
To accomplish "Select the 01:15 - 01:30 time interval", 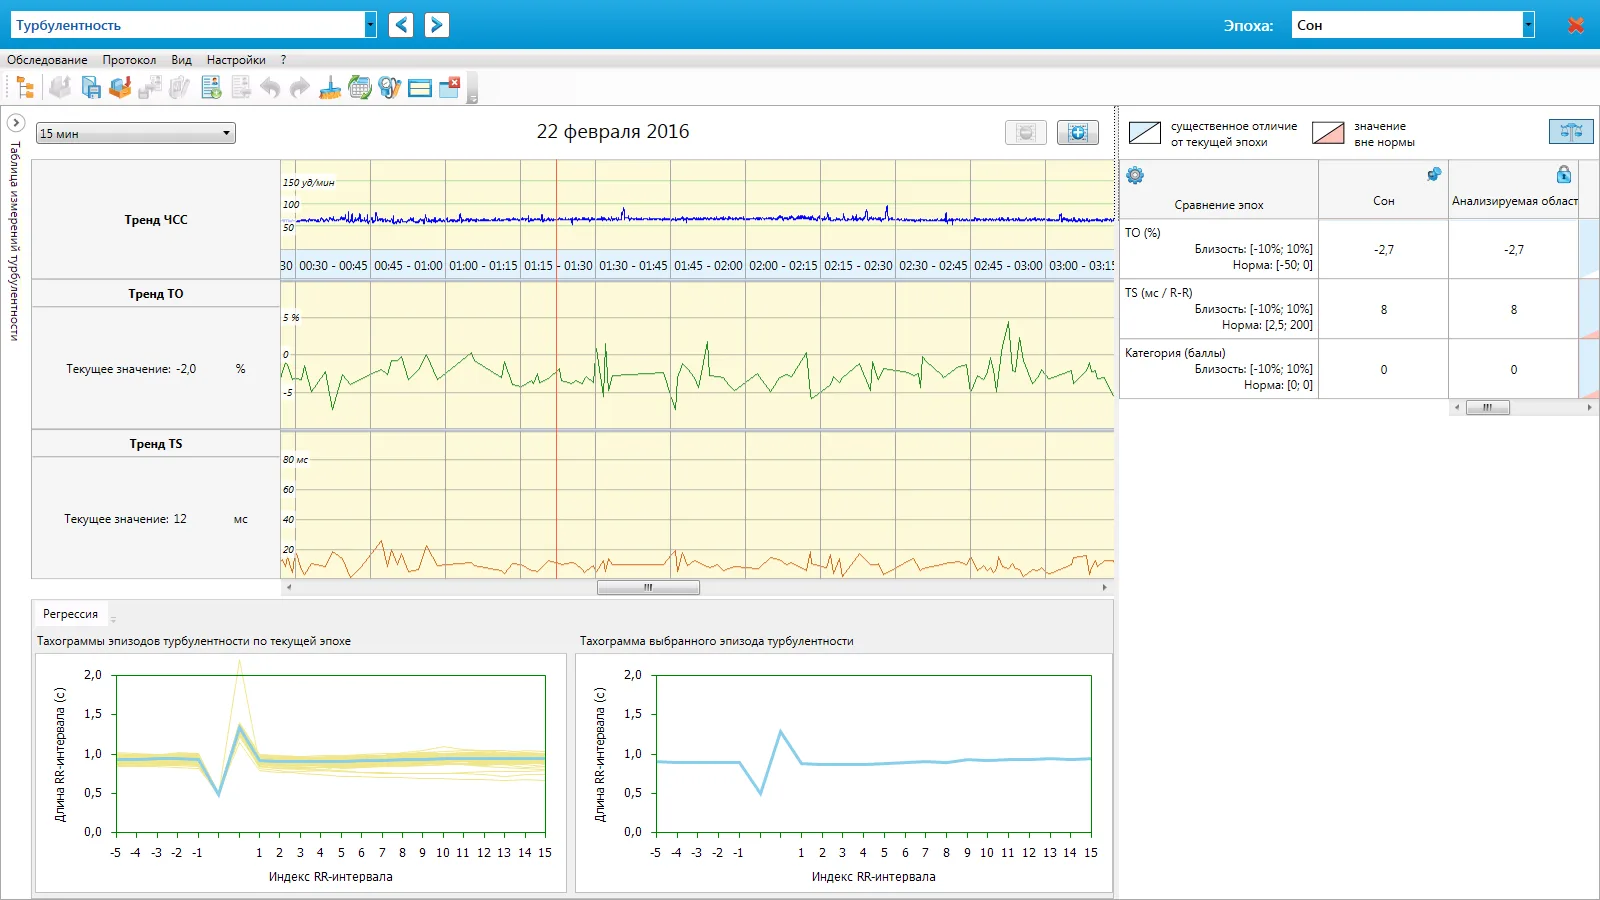I will tap(558, 266).
